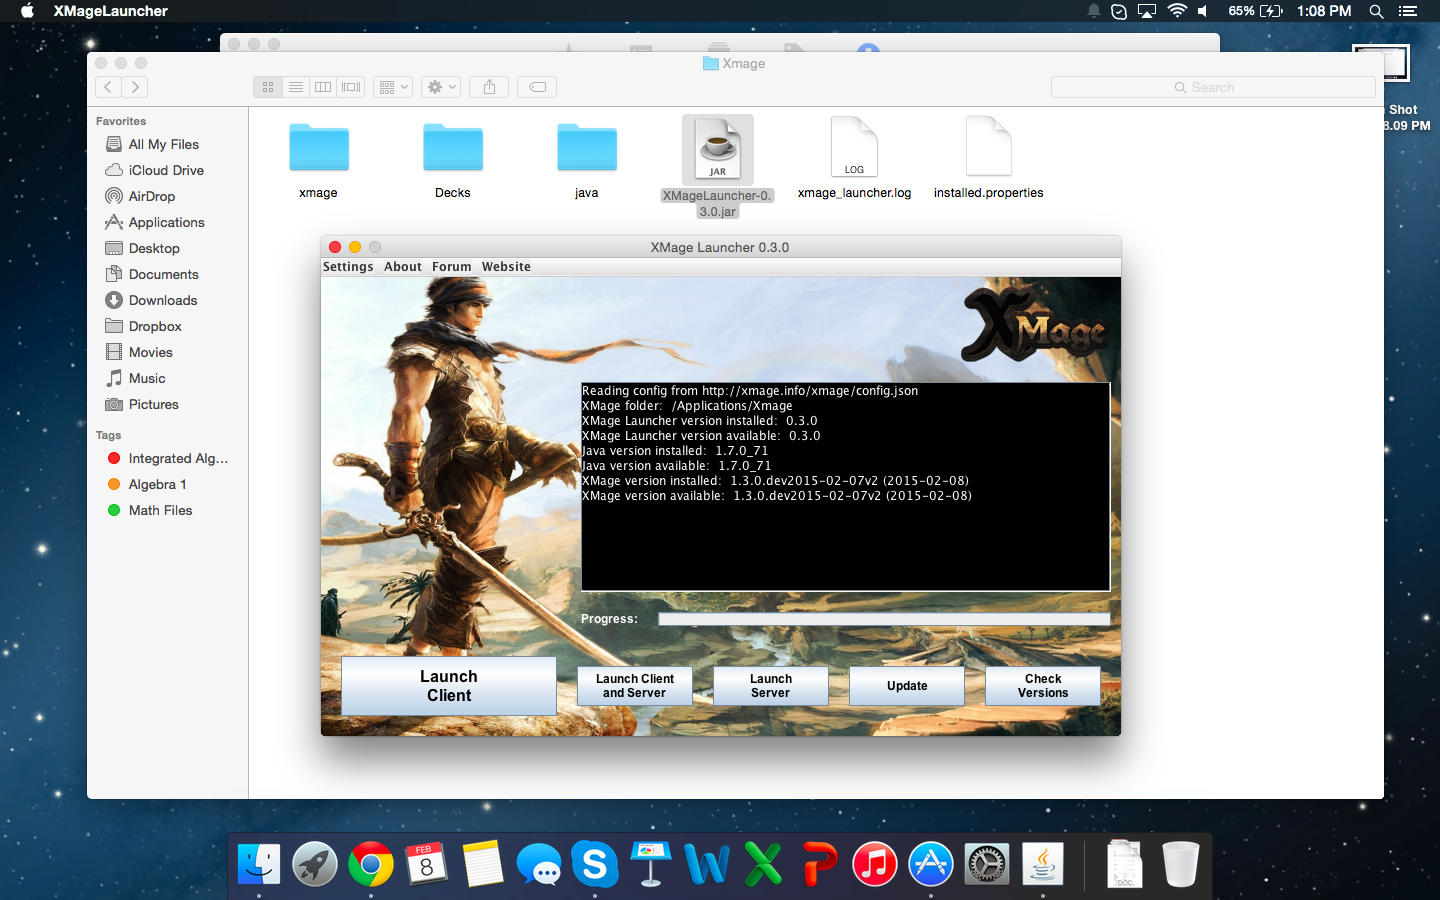Expand the Finder arrange-by dropdown
The image size is (1440, 900).
[393, 87]
